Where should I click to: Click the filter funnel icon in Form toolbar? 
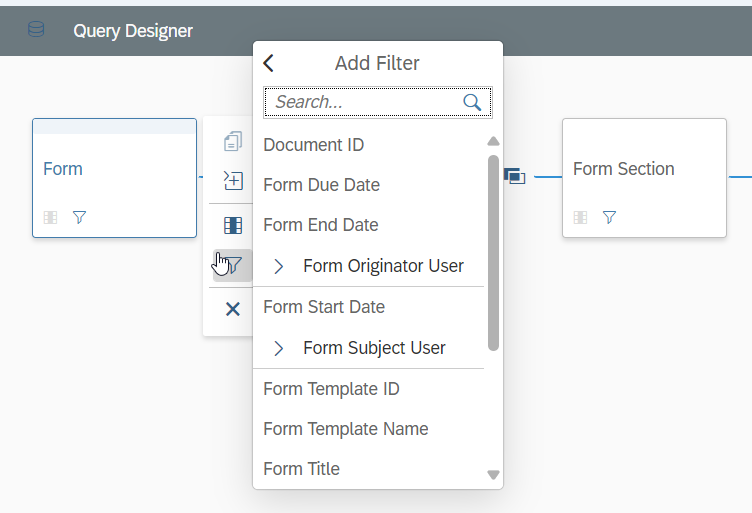pos(233,265)
